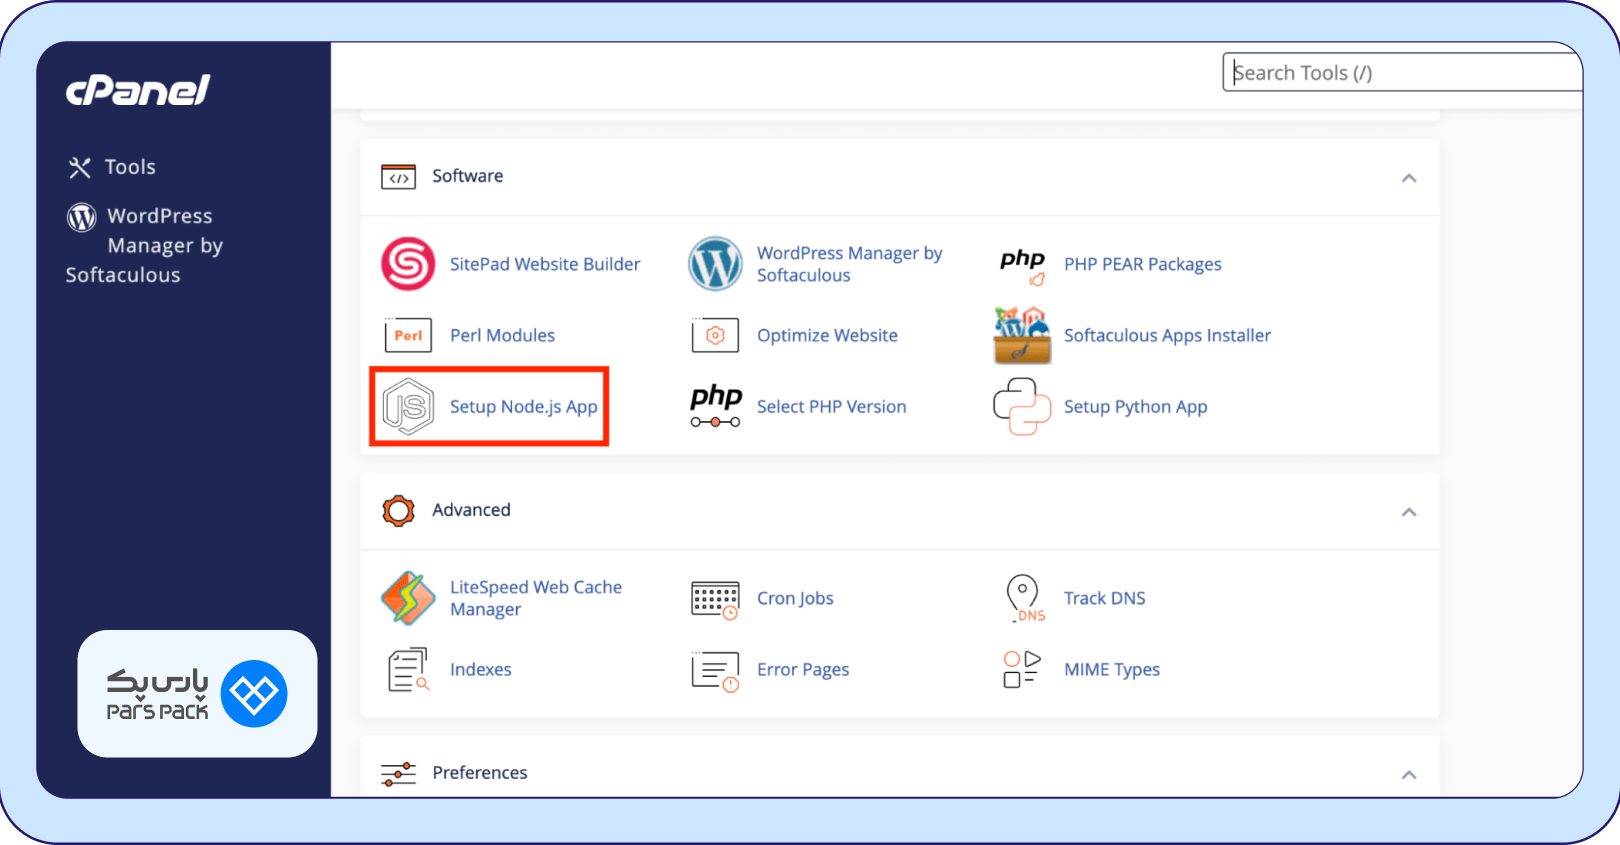
Task: Open the Select PHP Version link
Action: pos(831,407)
